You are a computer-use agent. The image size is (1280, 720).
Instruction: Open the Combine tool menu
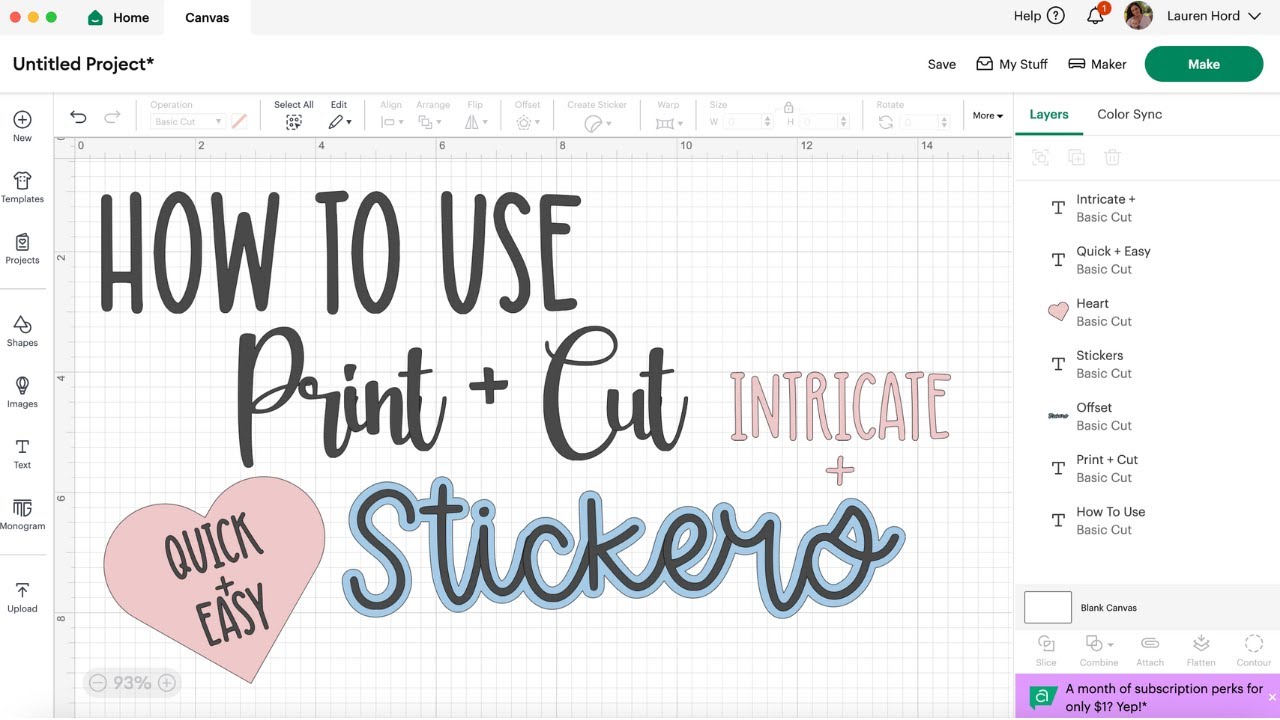tap(1099, 650)
